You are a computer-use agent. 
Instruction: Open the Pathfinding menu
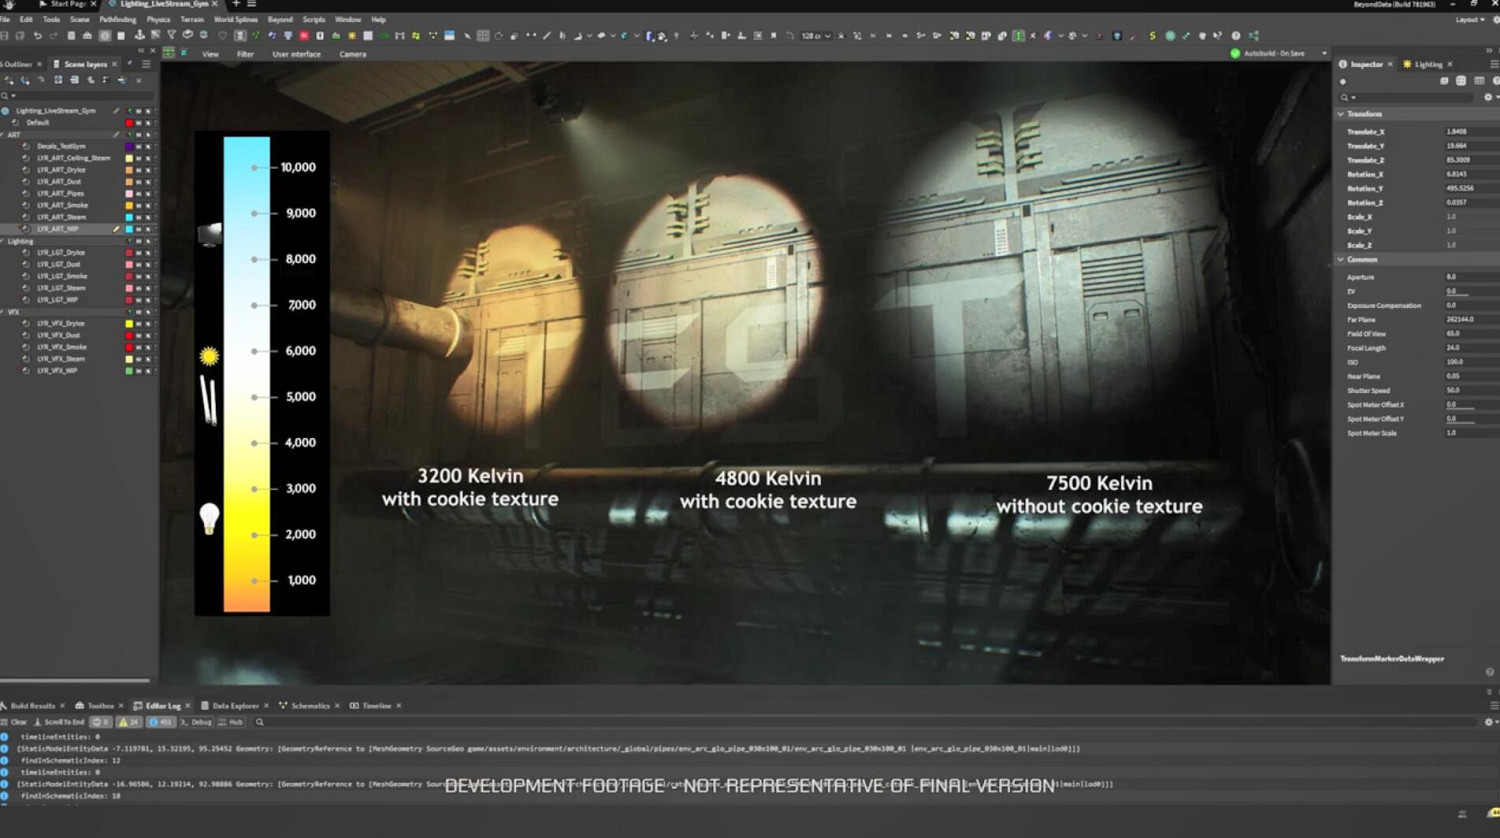tap(118, 19)
